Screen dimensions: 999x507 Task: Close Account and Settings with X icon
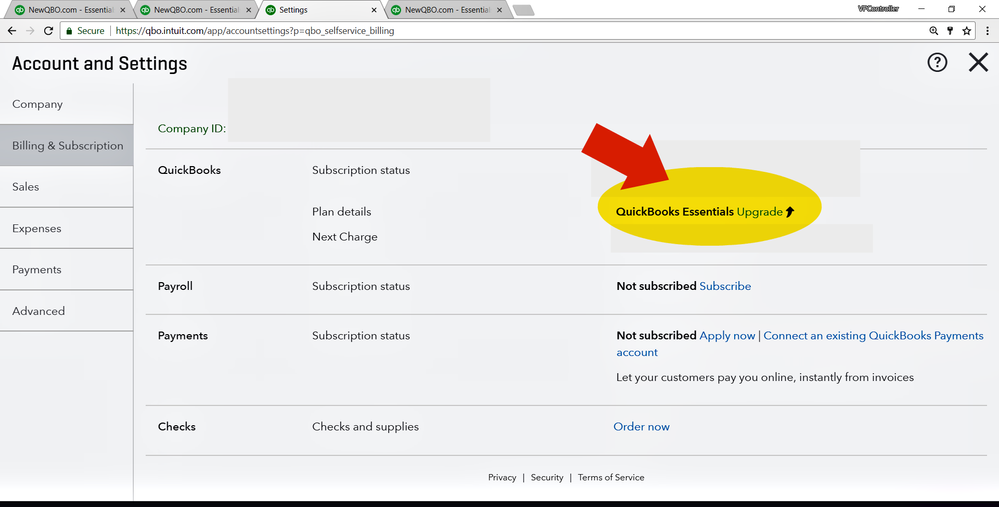(x=978, y=62)
